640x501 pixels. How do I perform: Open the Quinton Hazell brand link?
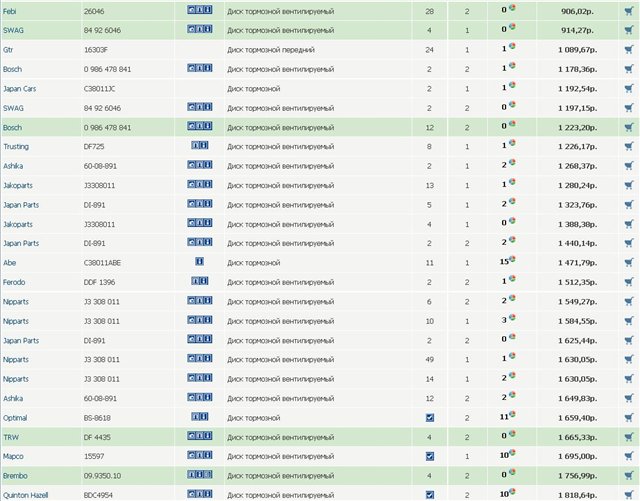pos(25,495)
